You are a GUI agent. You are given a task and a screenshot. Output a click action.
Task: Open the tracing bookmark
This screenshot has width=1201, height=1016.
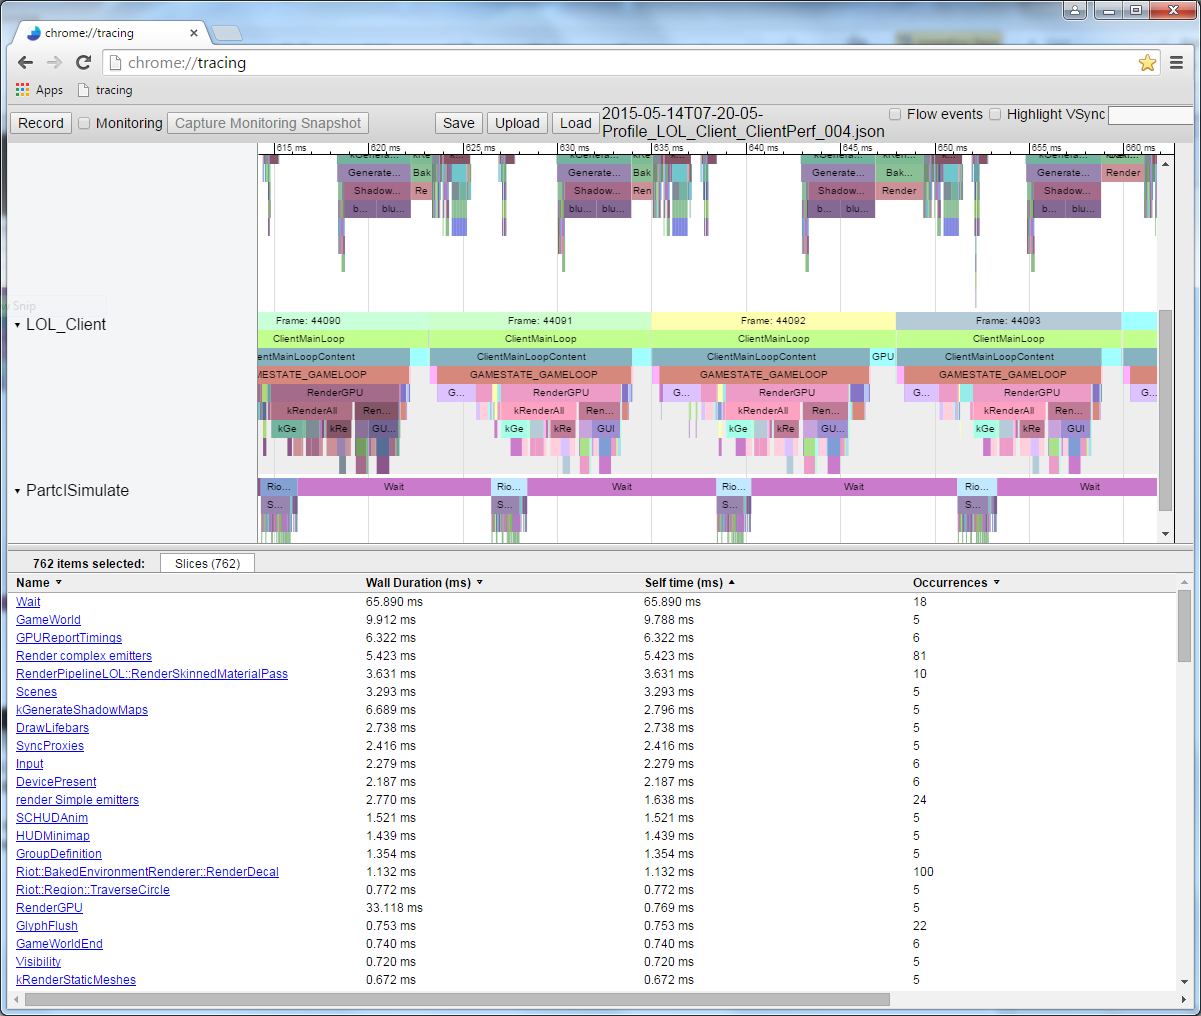105,90
